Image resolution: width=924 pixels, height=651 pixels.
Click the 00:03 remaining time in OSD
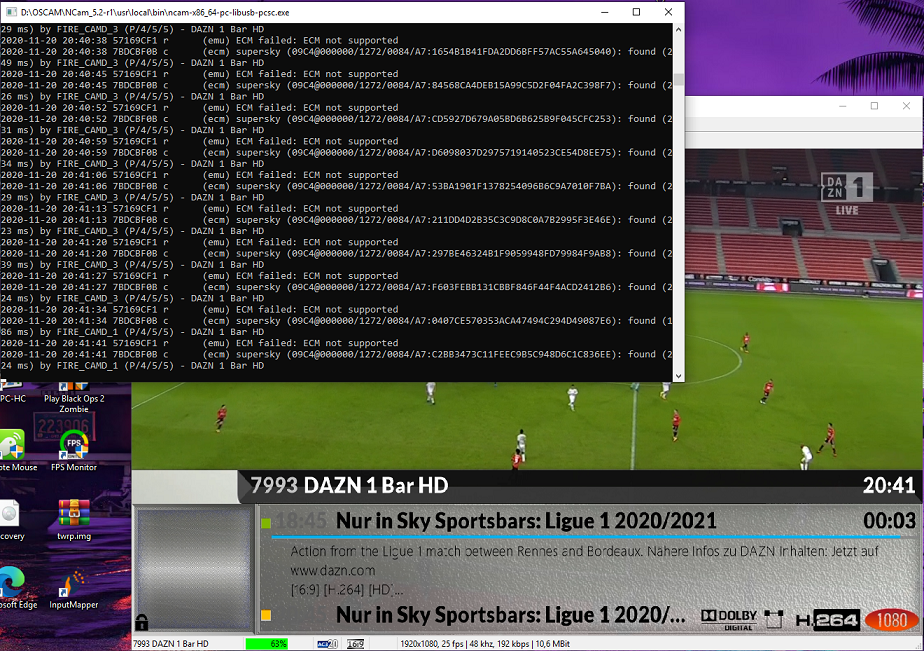889,521
